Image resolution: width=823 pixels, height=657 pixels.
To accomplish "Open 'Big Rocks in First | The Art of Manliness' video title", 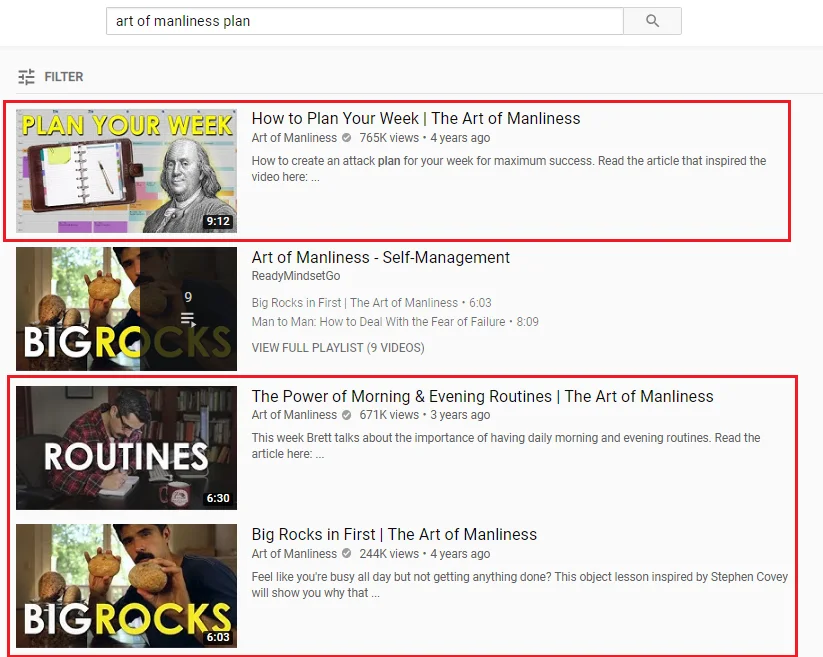I will 394,535.
